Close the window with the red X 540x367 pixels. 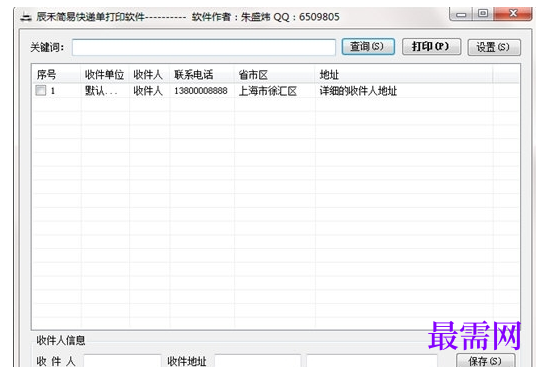pos(513,14)
